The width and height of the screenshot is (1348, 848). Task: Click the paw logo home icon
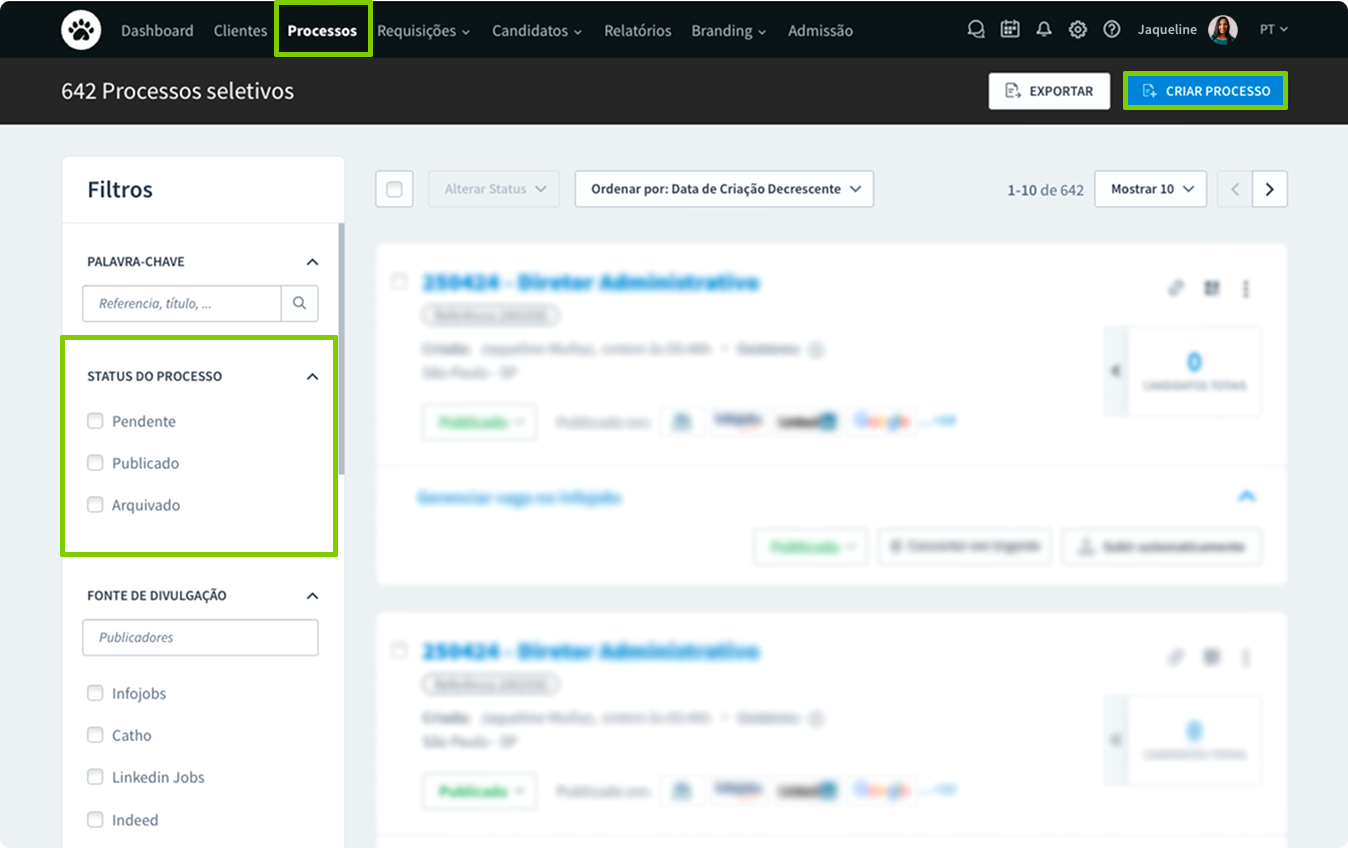(x=81, y=30)
